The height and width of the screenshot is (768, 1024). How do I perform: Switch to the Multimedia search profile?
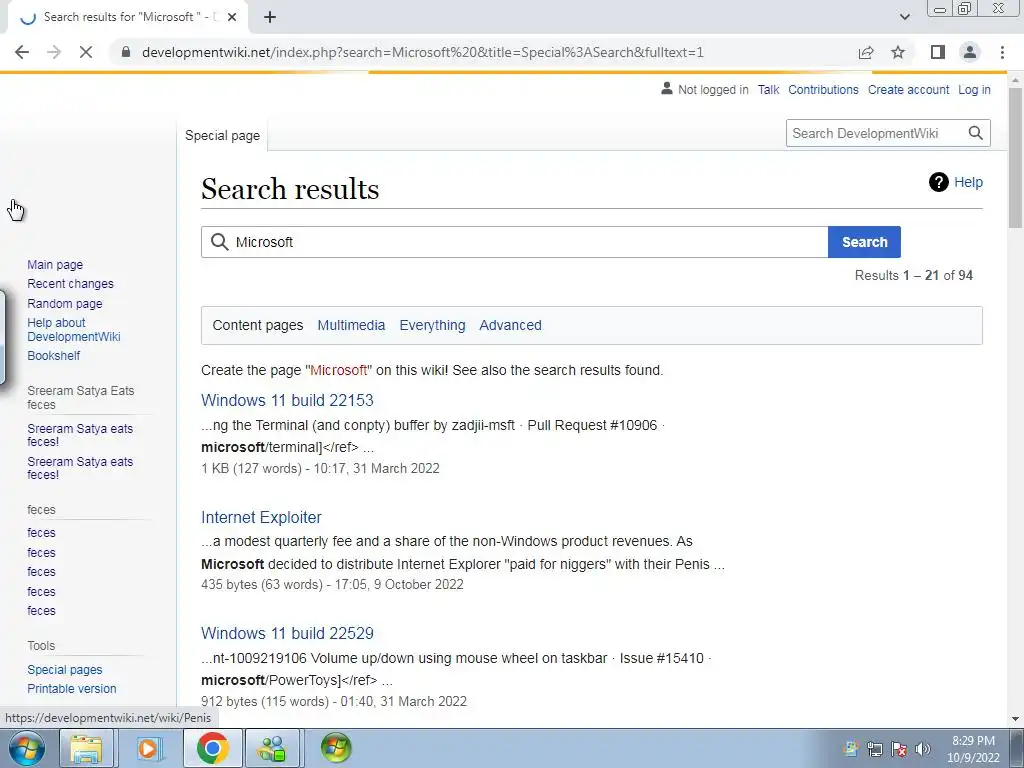(x=351, y=325)
